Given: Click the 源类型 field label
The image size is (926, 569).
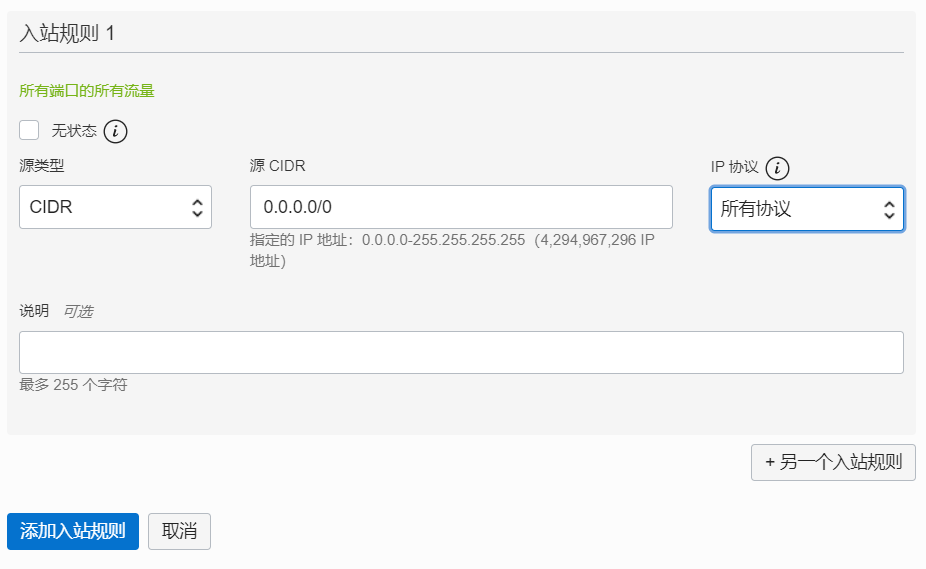Looking at the screenshot, I should click(41, 165).
